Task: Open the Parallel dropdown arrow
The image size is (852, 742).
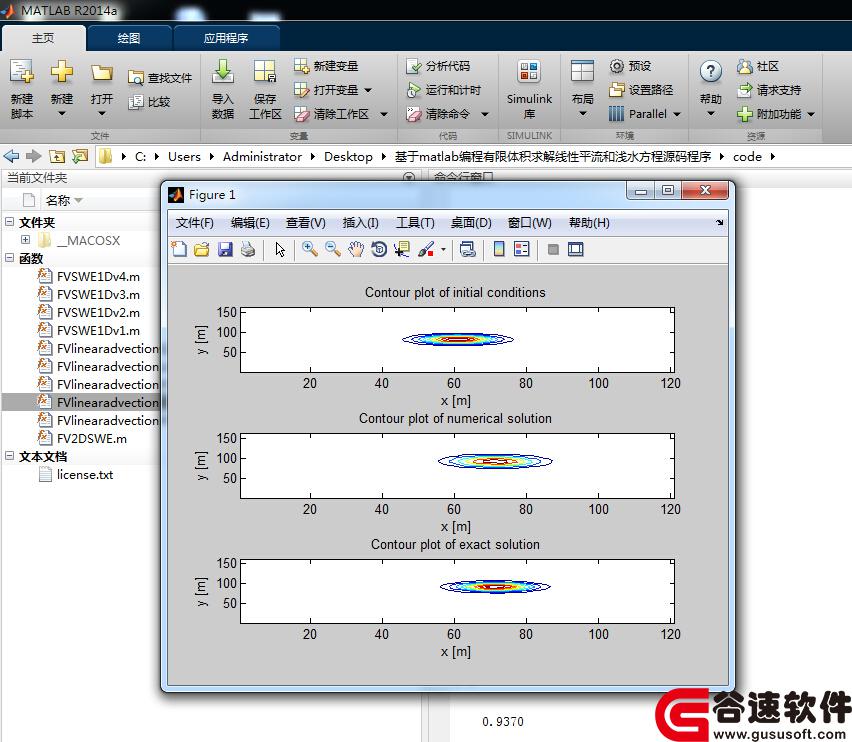Action: 676,114
